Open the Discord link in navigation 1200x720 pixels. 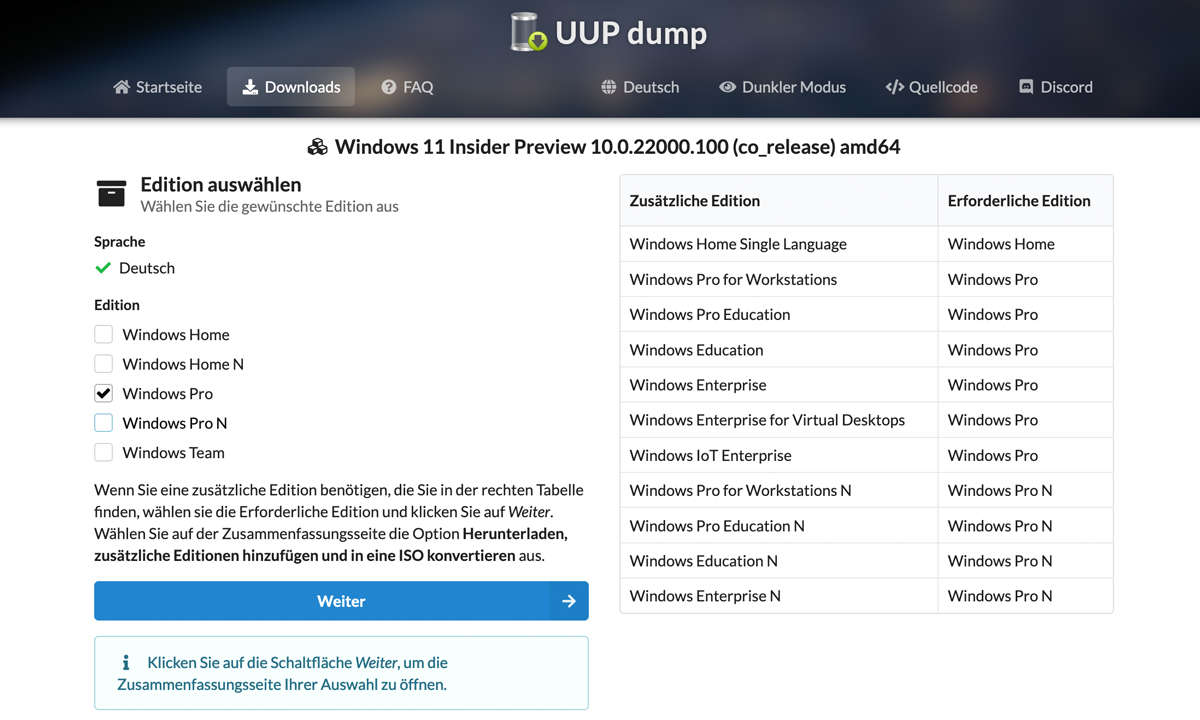[x=1055, y=87]
